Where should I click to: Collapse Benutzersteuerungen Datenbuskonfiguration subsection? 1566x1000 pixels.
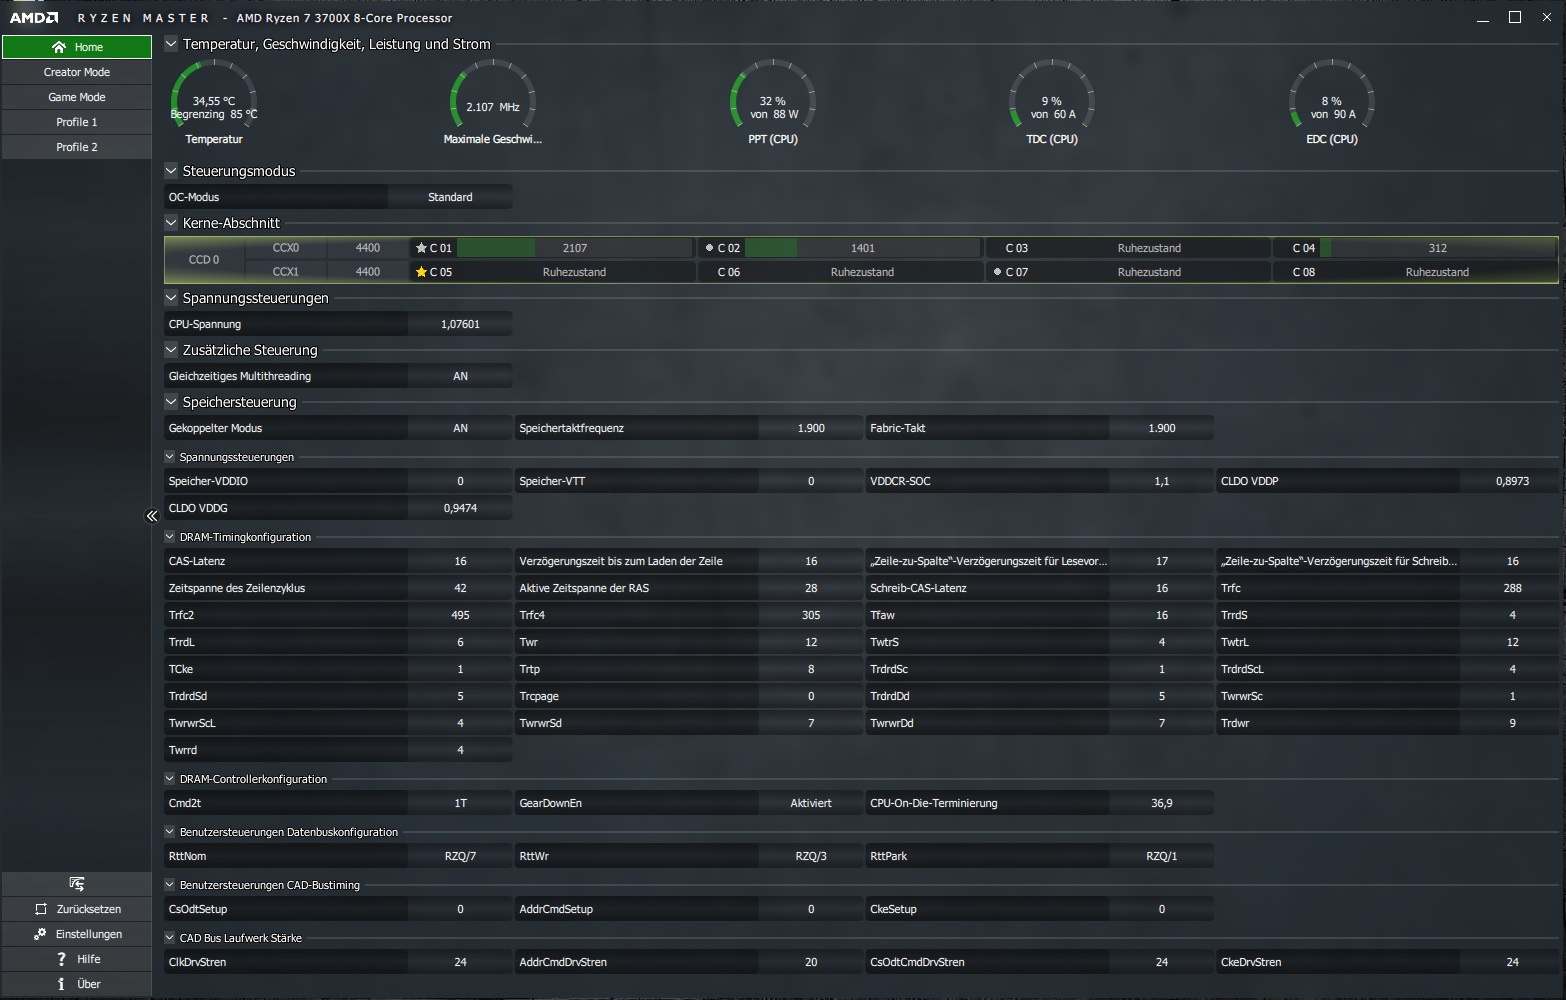[x=170, y=832]
